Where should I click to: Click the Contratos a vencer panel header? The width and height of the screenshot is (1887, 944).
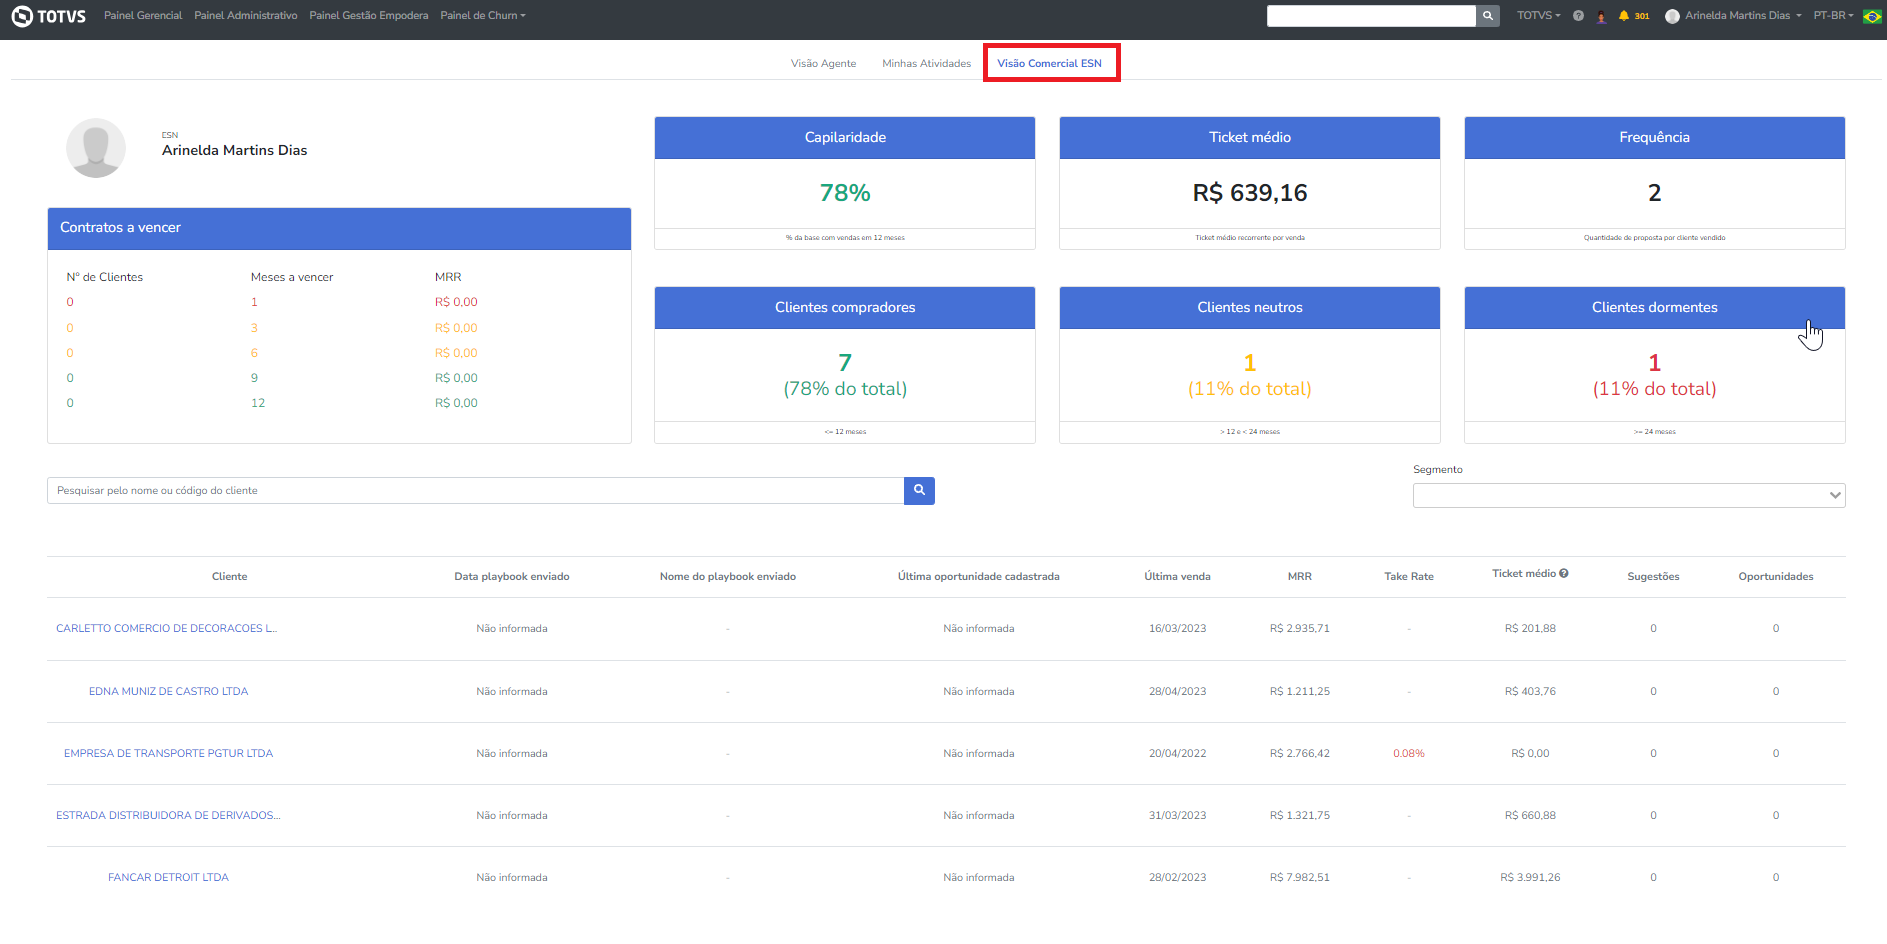pos(339,229)
